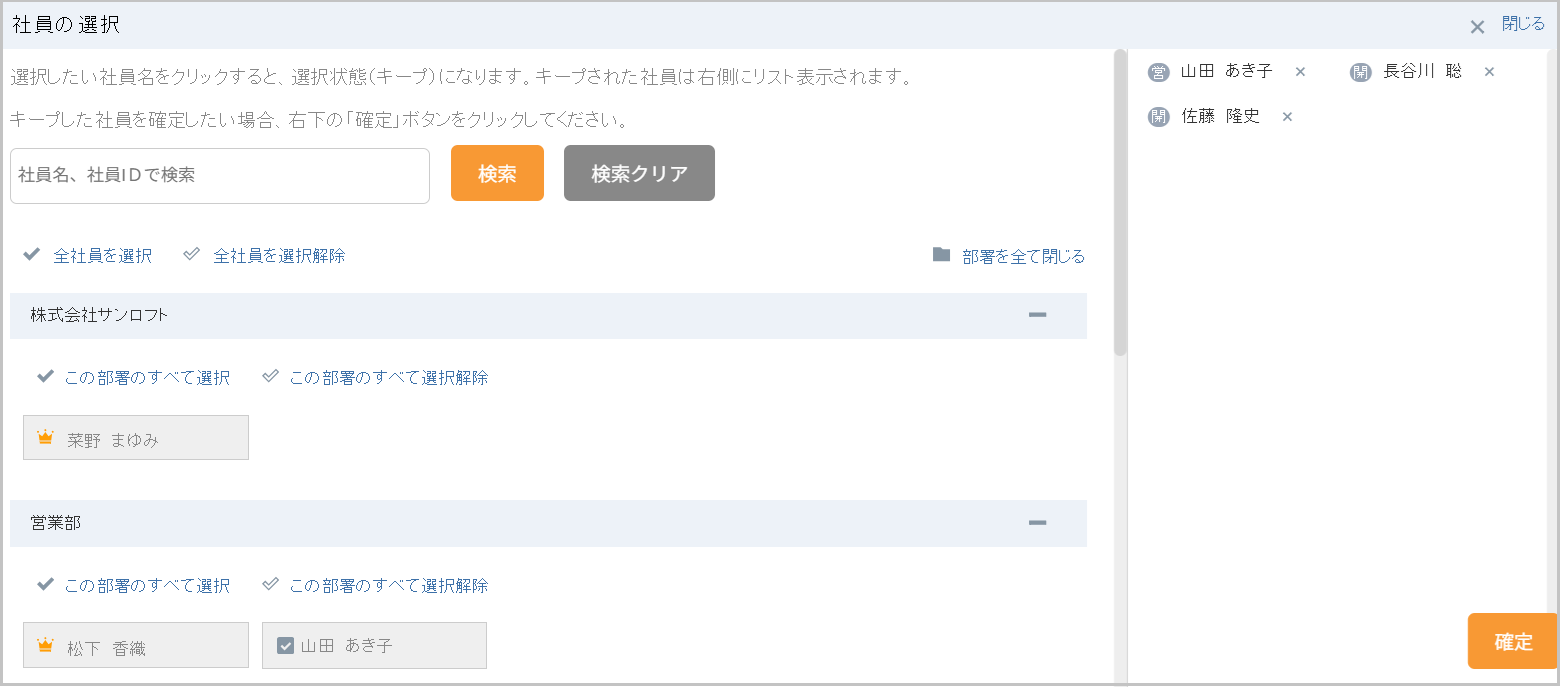
Task: Click the crown icon next to 松下 香織
Action: click(45, 646)
